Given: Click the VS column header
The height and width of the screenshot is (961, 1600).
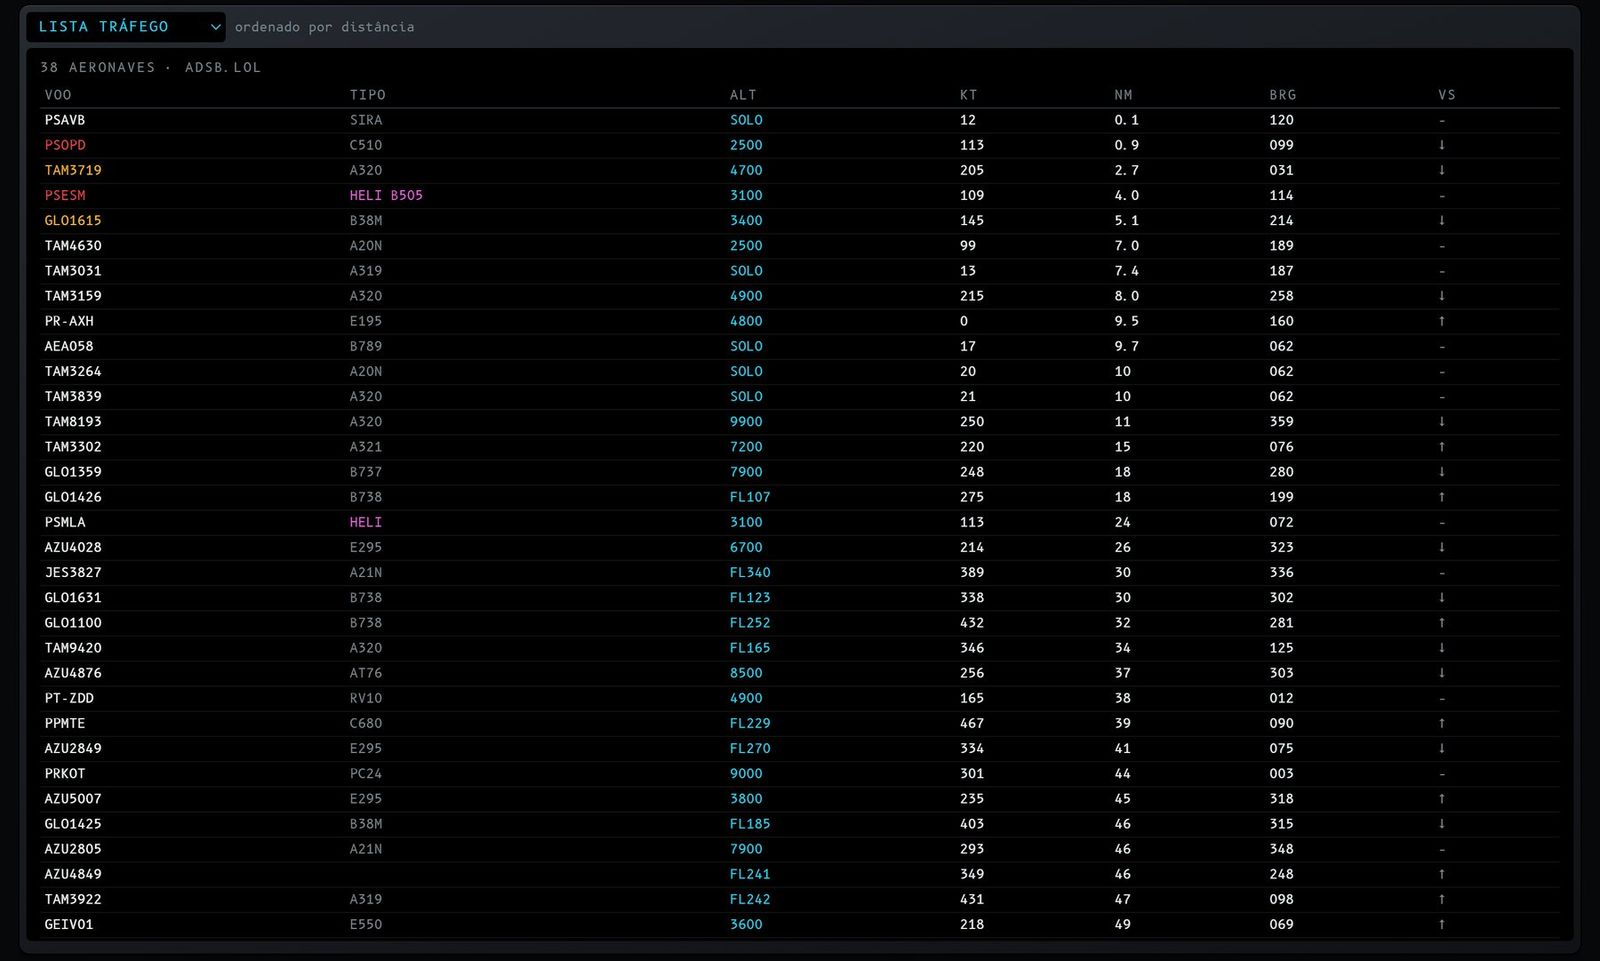Looking at the screenshot, I should (x=1447, y=95).
